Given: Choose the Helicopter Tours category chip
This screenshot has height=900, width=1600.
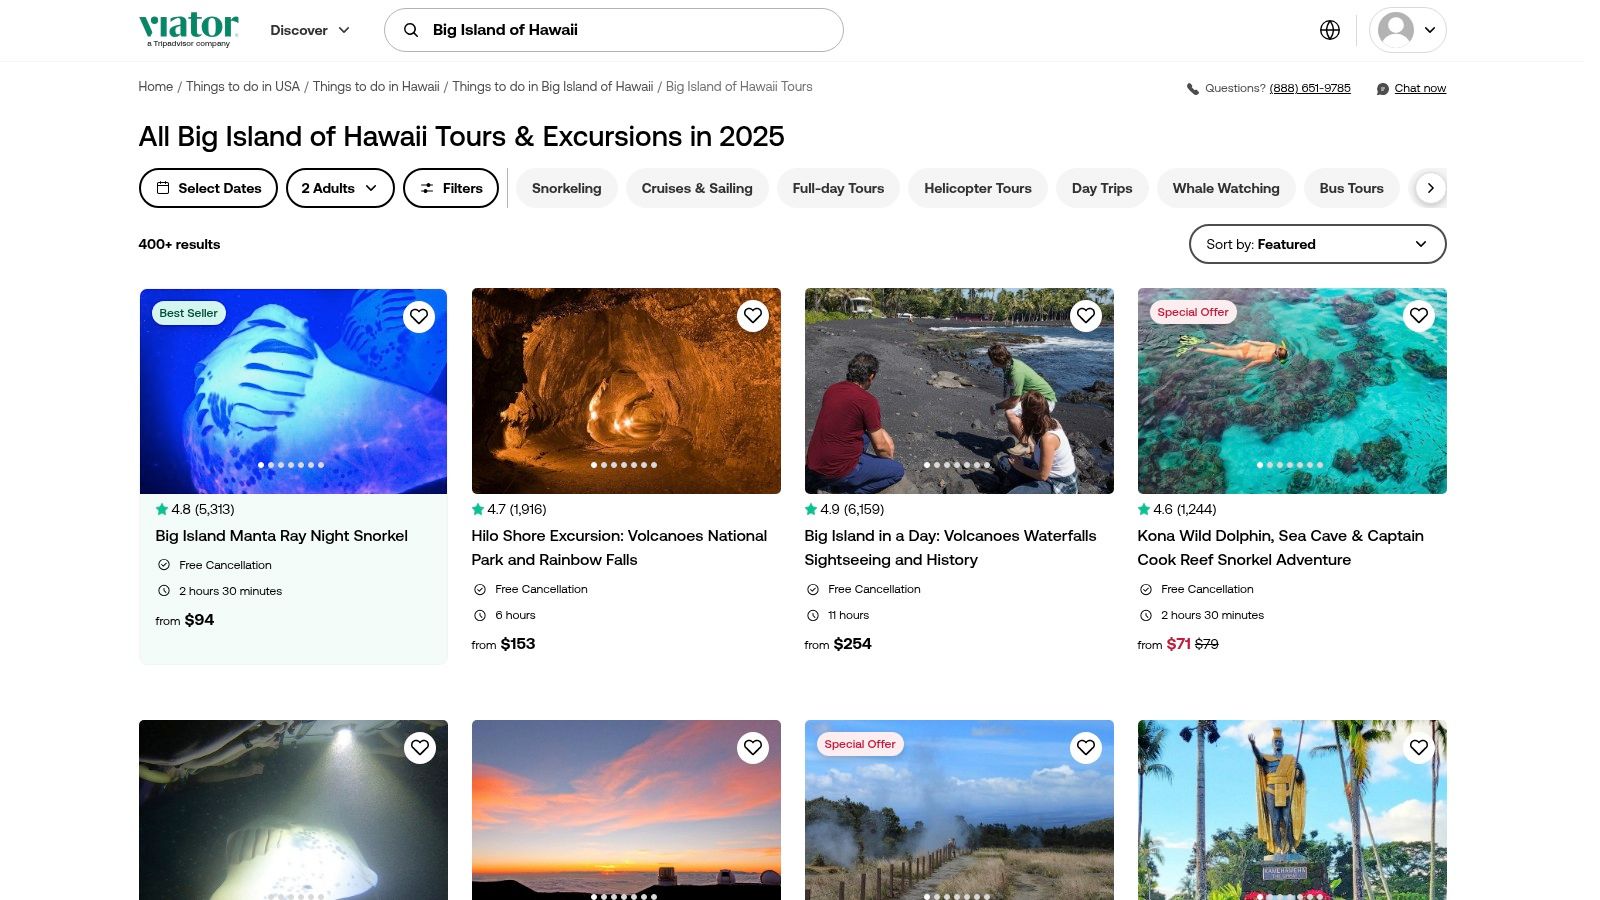Looking at the screenshot, I should (977, 188).
